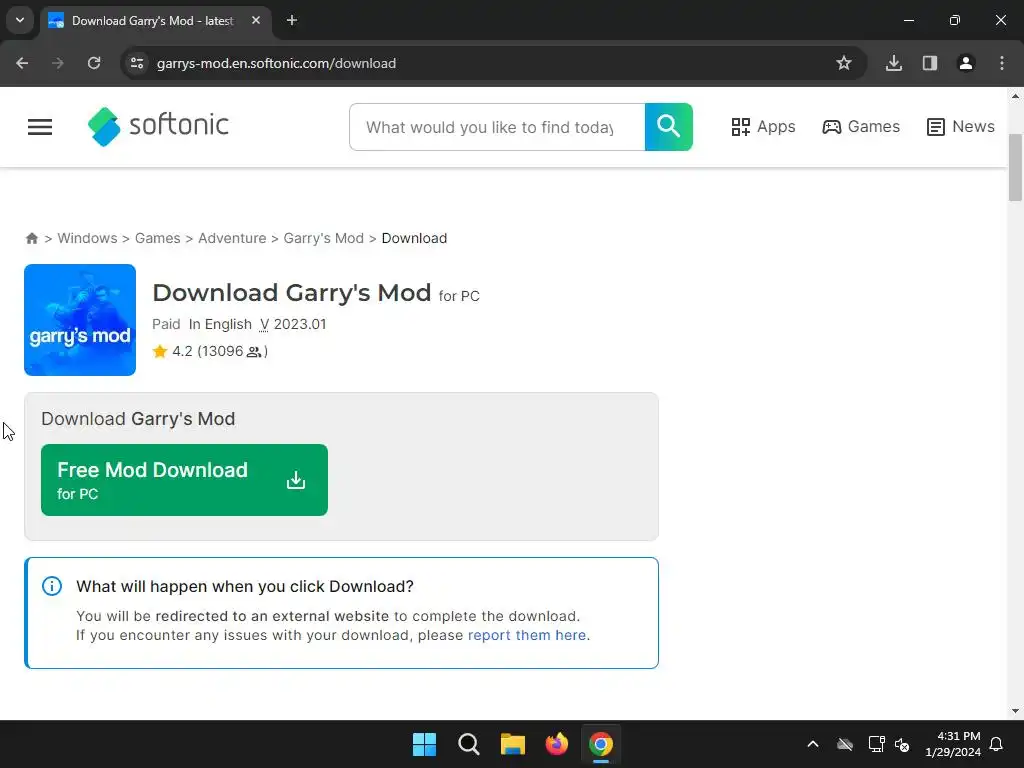Screen dimensions: 1024x768
Task: Open the clock and date panel
Action: (953, 744)
